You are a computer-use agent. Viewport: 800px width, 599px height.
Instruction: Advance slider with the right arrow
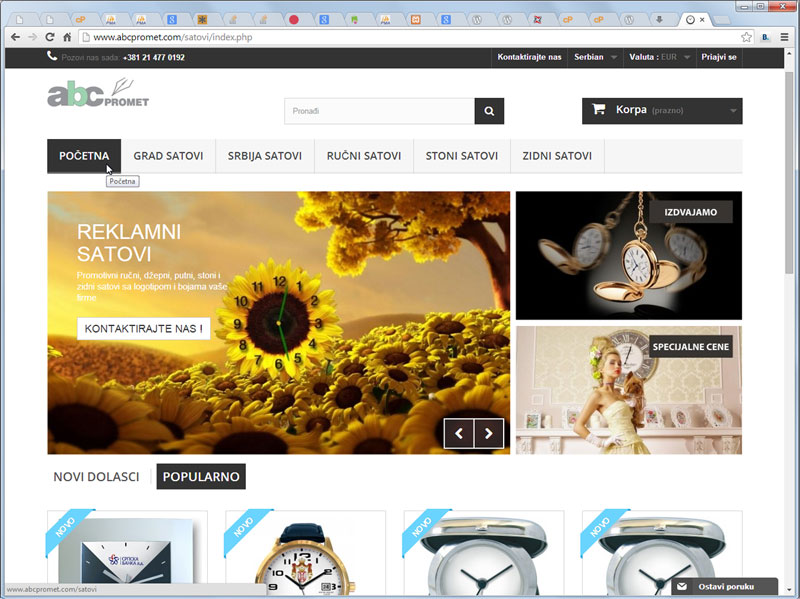coord(488,433)
